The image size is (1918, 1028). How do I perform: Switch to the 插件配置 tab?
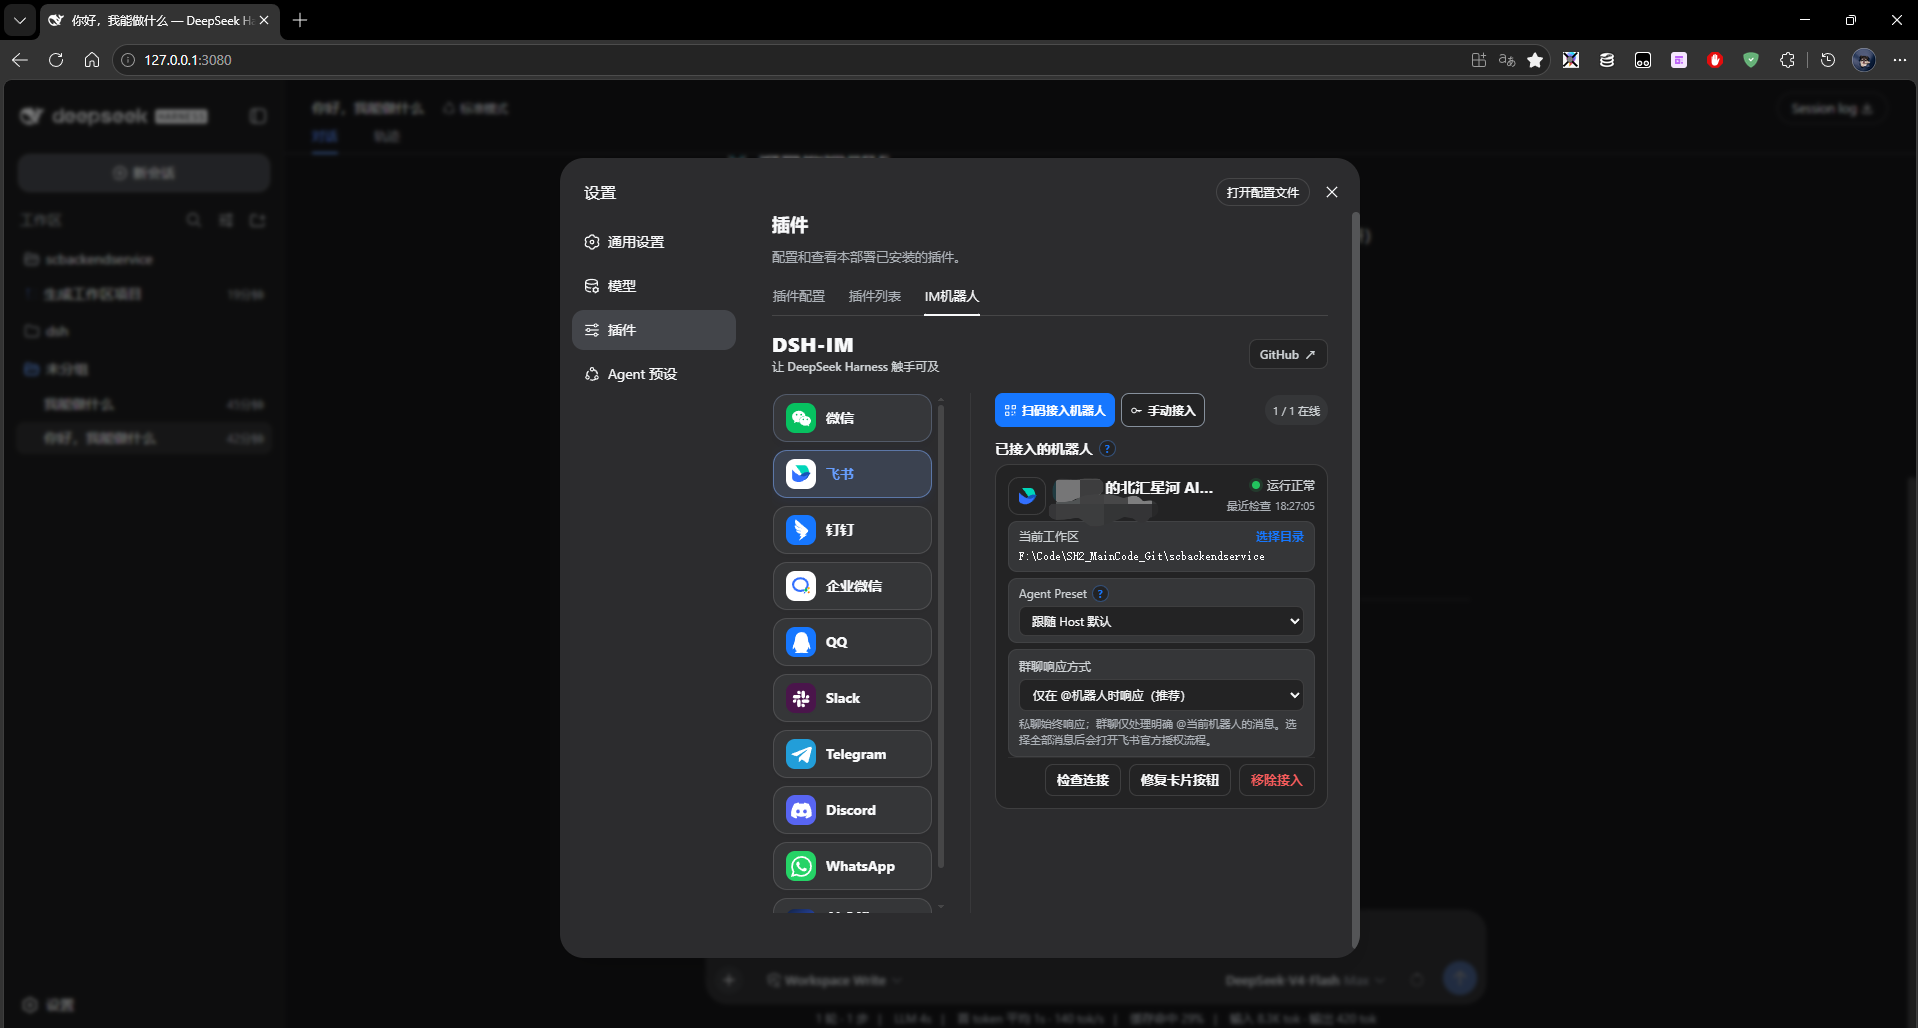[799, 296]
